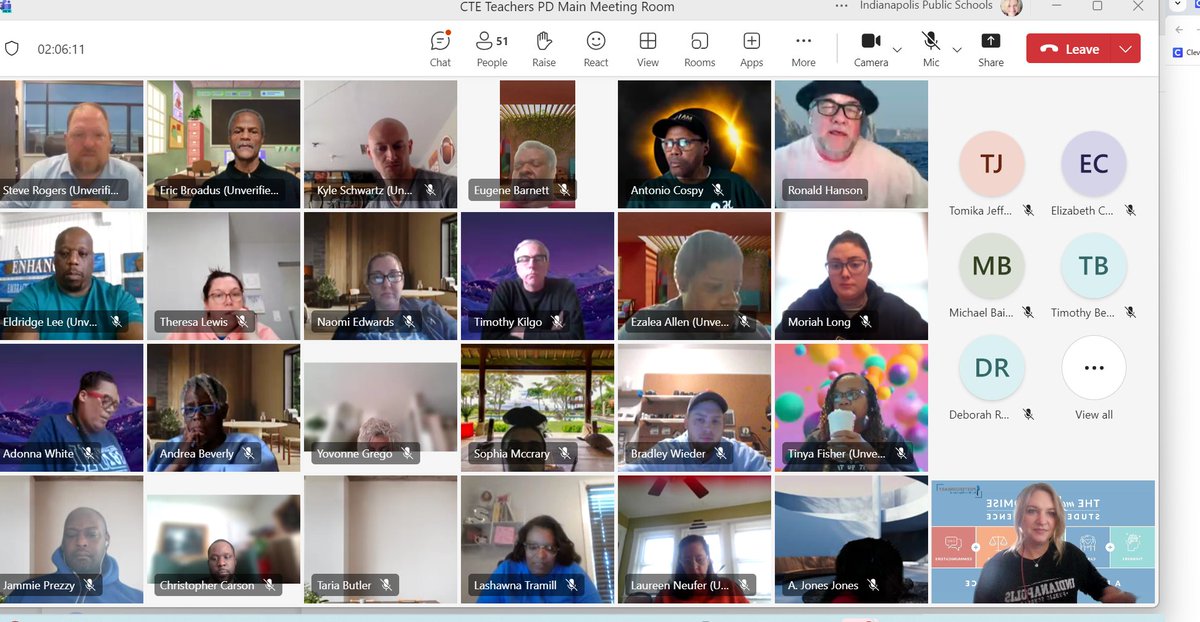
Task: Show the People participants list
Action: coord(492,48)
